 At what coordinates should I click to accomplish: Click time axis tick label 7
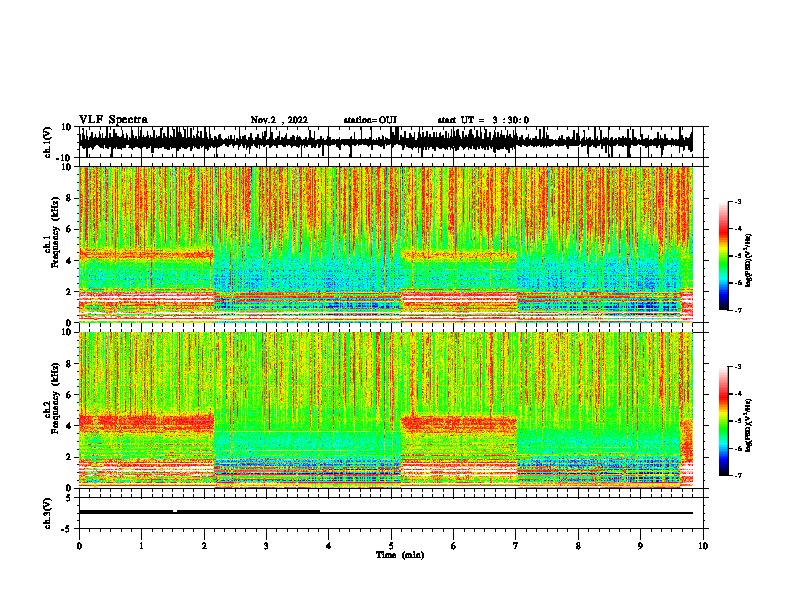pyautogui.click(x=516, y=546)
